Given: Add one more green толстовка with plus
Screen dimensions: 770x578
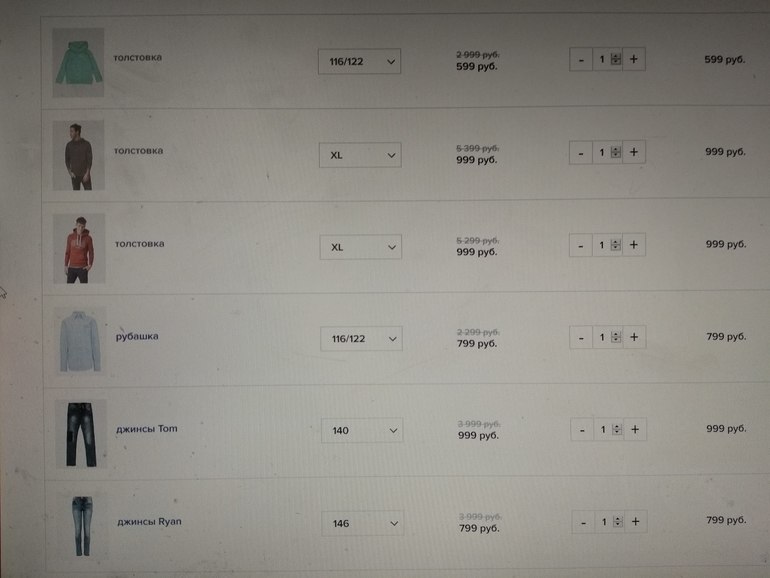Looking at the screenshot, I should 633,60.
